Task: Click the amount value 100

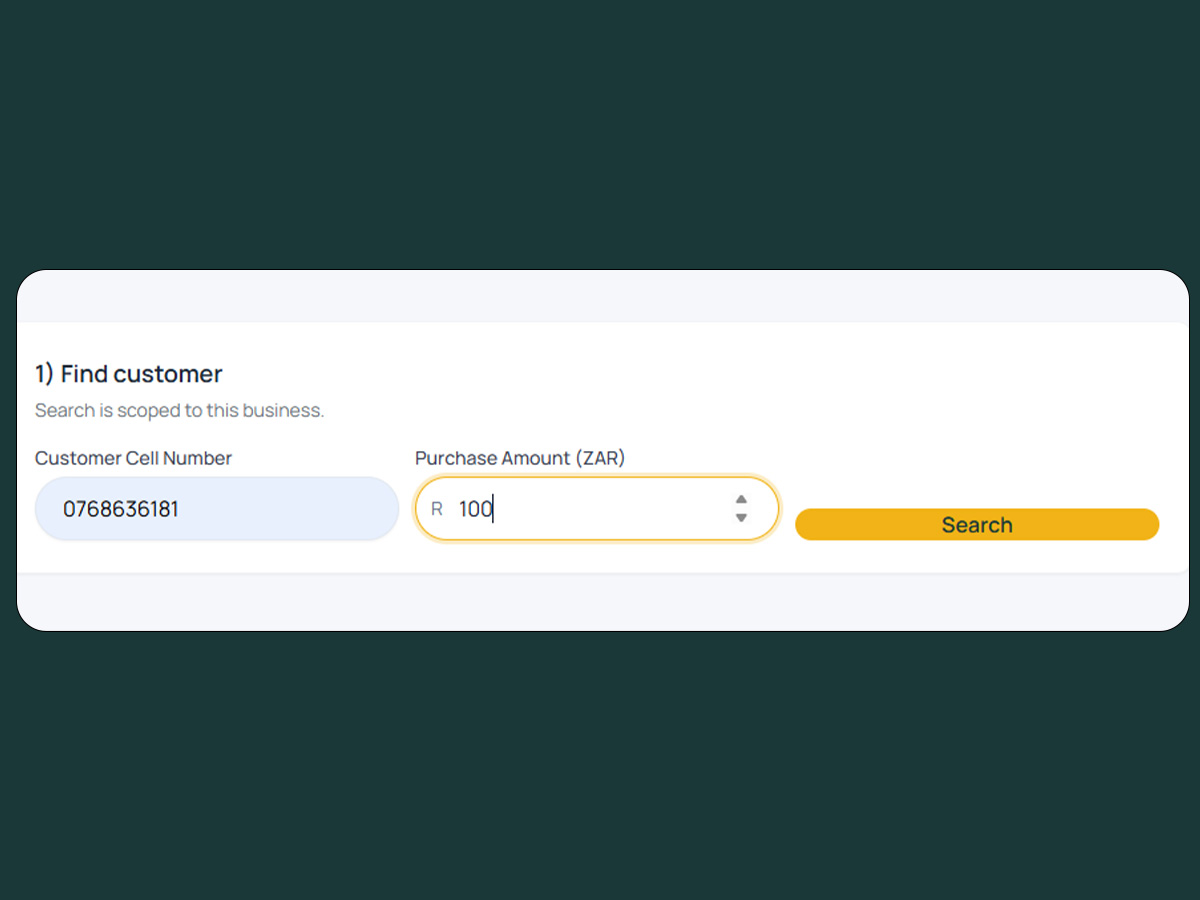Action: point(474,508)
